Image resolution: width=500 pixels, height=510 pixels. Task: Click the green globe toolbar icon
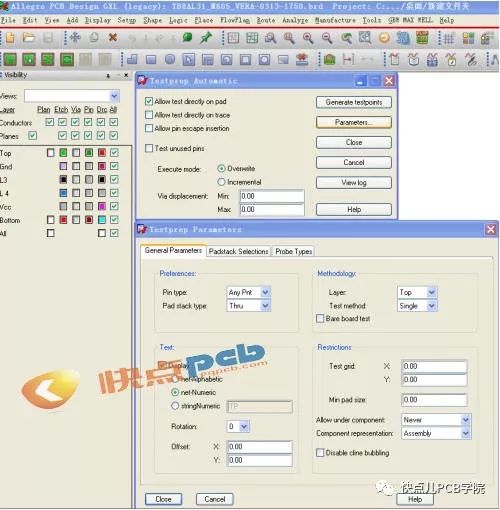click(187, 38)
